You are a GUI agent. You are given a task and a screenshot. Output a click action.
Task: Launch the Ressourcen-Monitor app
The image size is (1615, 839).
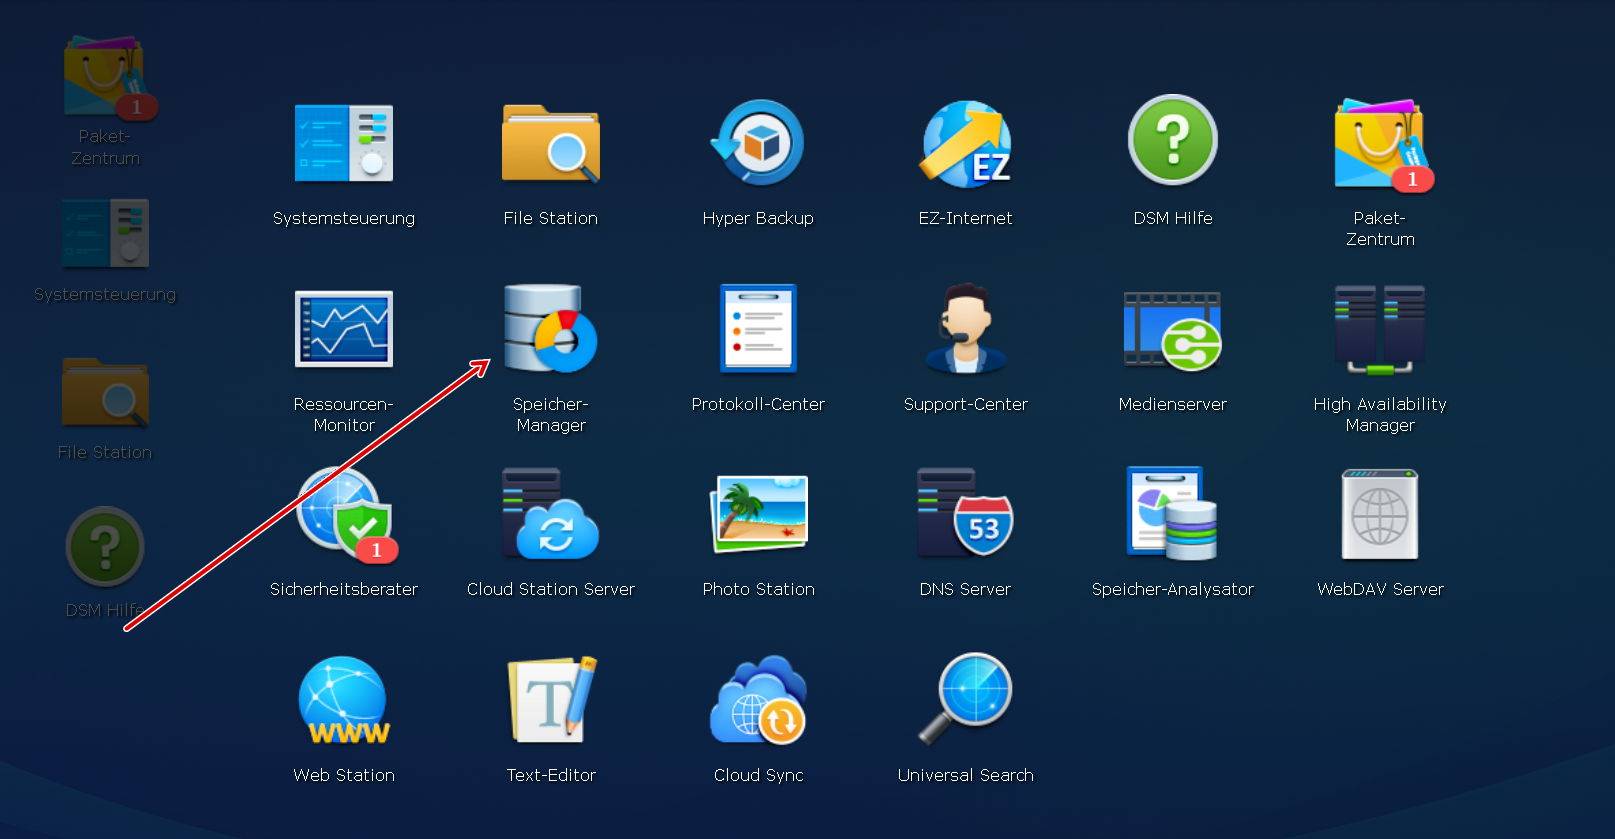click(344, 329)
